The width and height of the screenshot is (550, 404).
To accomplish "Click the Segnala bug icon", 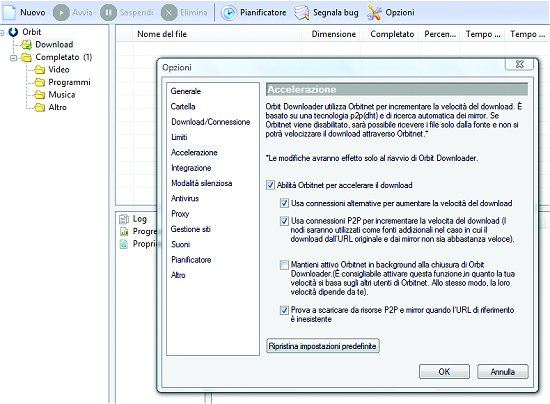I will point(301,13).
